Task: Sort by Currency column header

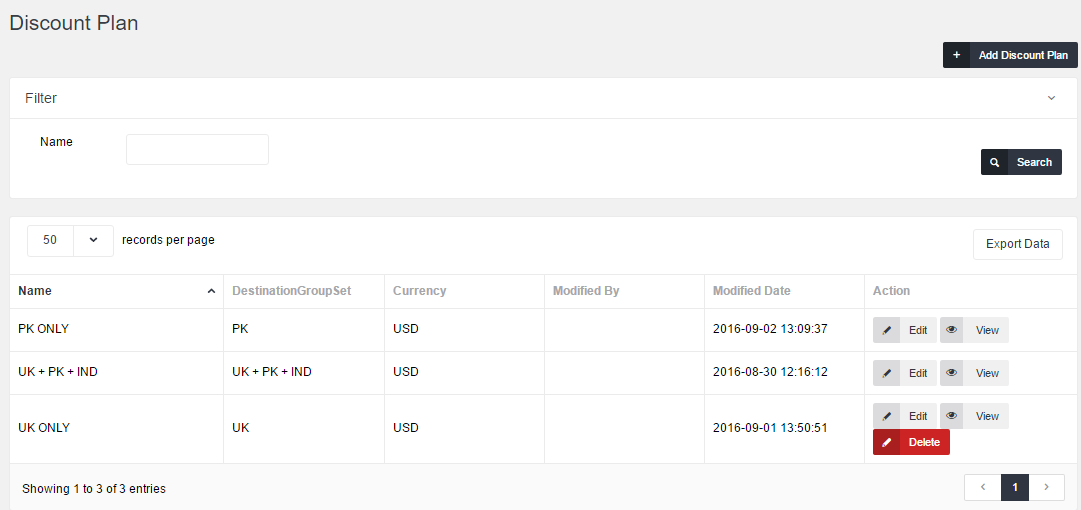Action: 419,291
